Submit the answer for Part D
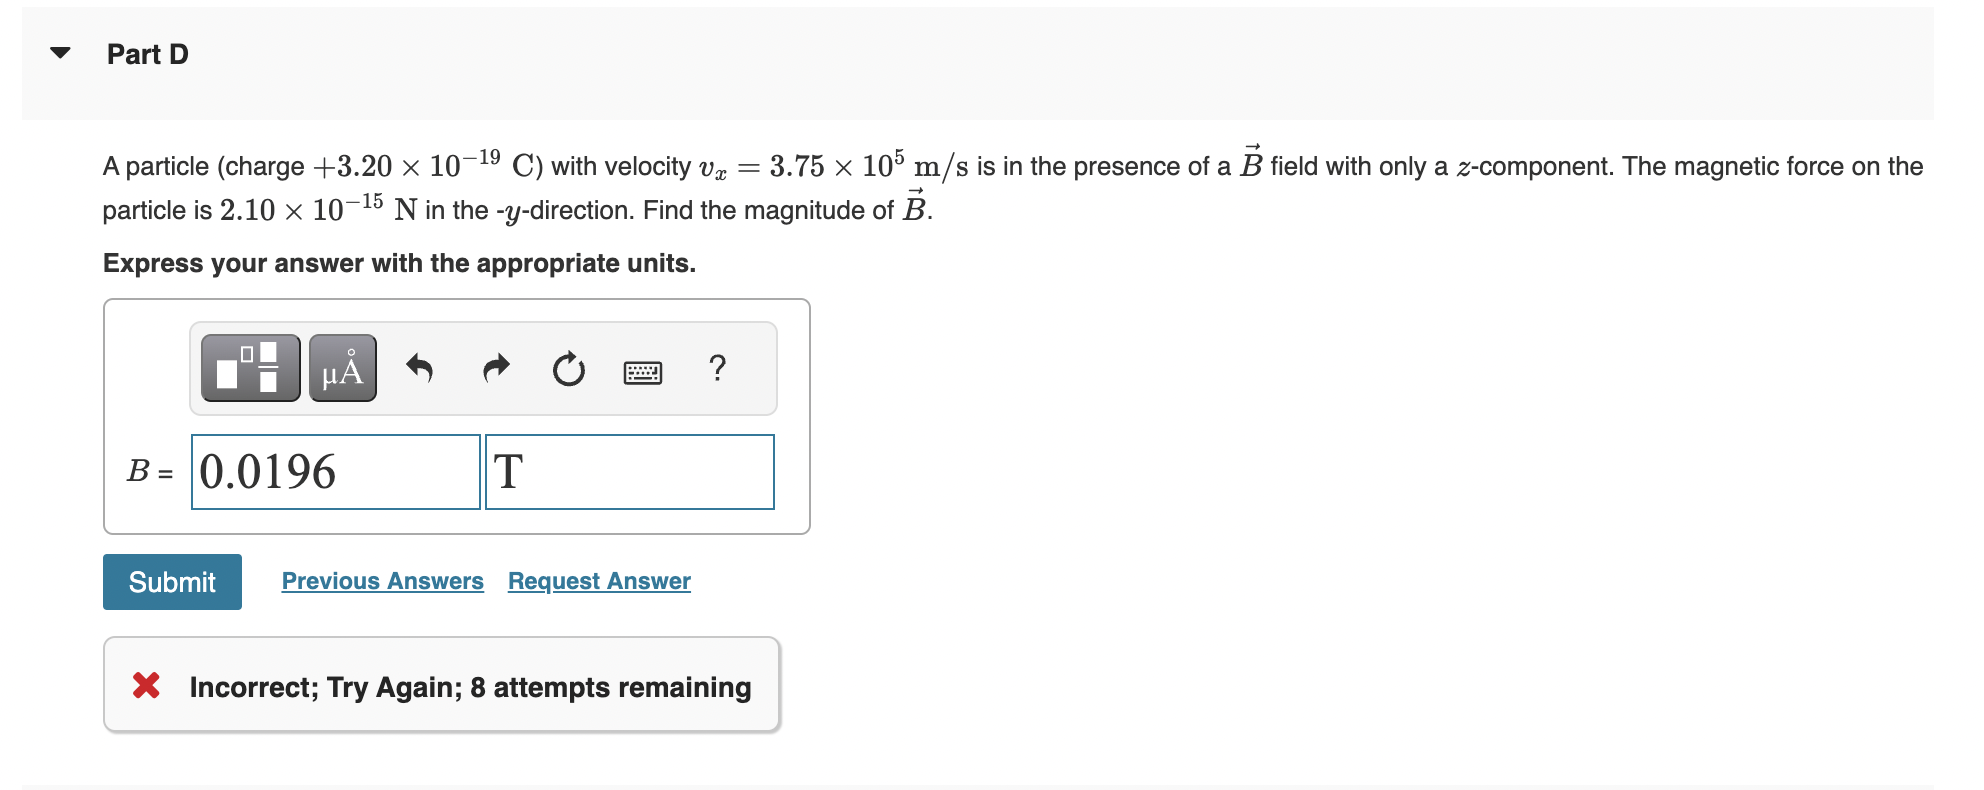 point(171,582)
